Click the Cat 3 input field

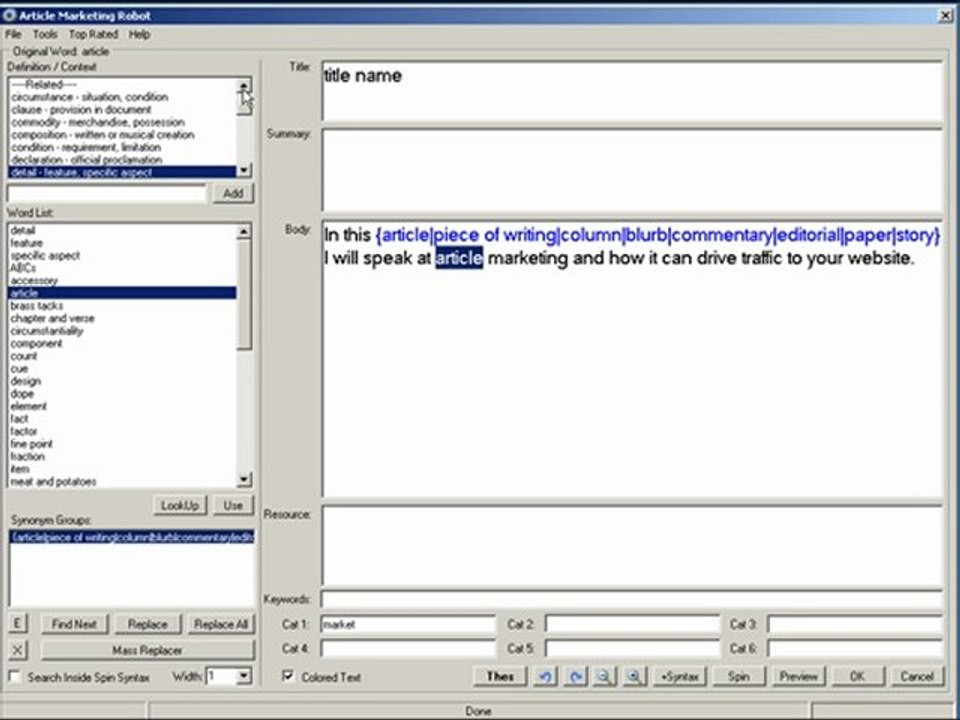click(x=855, y=624)
